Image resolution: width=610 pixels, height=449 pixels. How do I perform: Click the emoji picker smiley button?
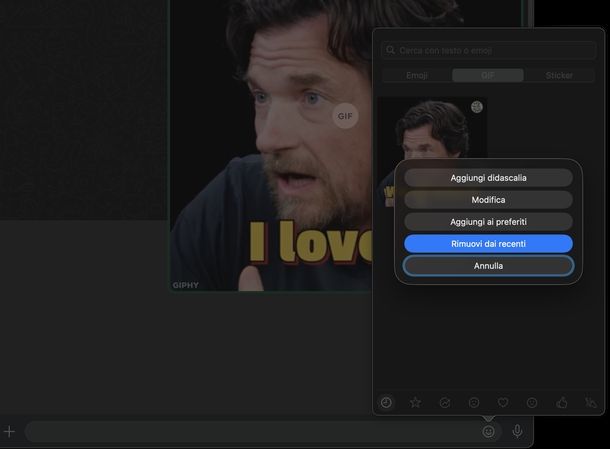coord(488,431)
